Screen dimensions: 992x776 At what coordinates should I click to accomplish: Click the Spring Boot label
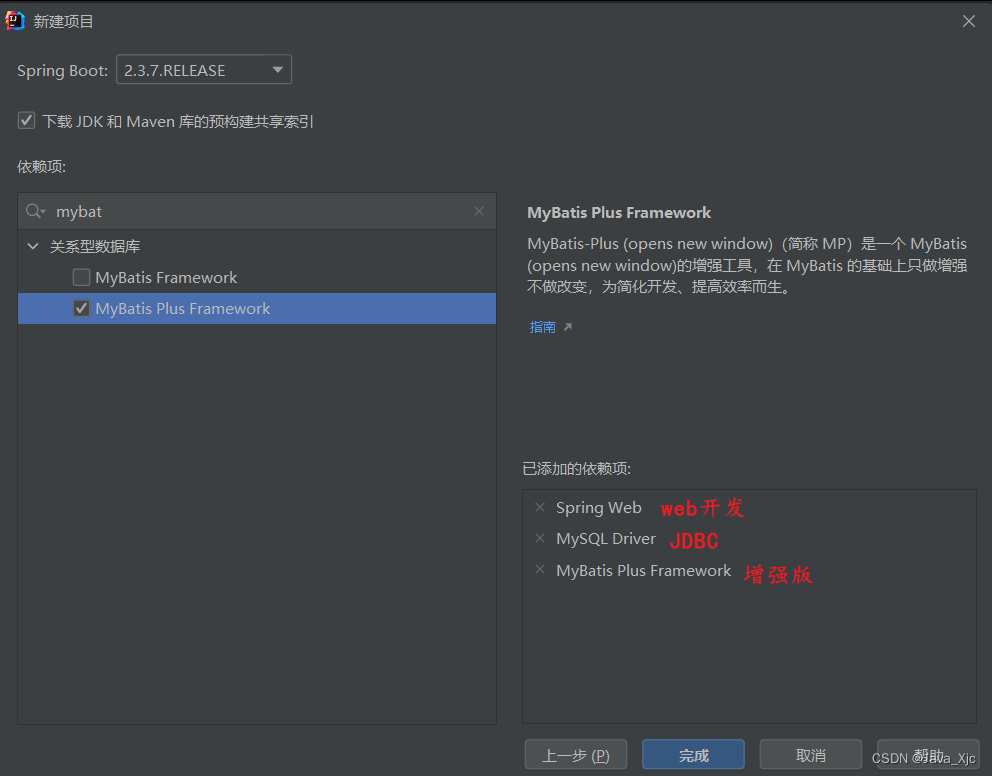[x=62, y=70]
